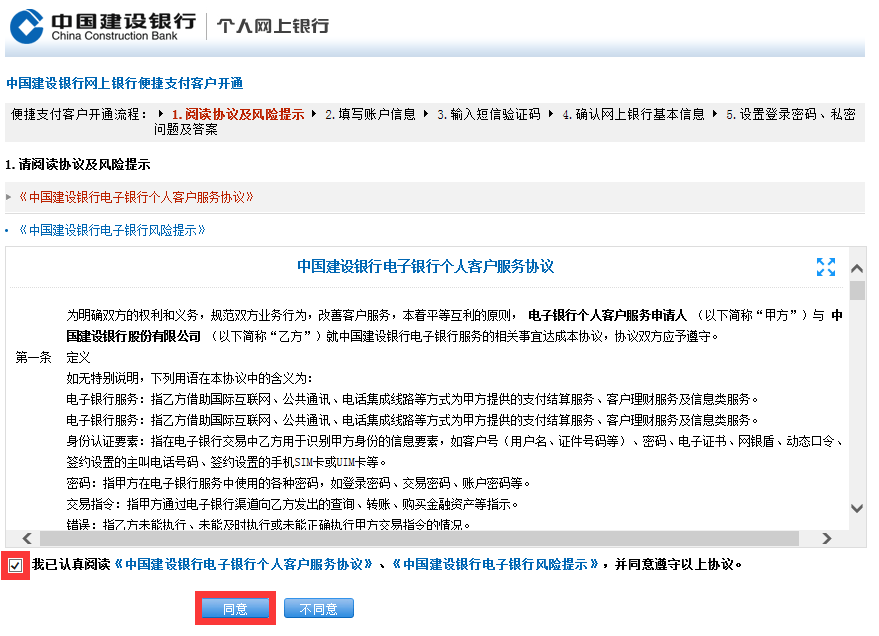Click the blue agreement heading inside the panel

click(x=425, y=267)
